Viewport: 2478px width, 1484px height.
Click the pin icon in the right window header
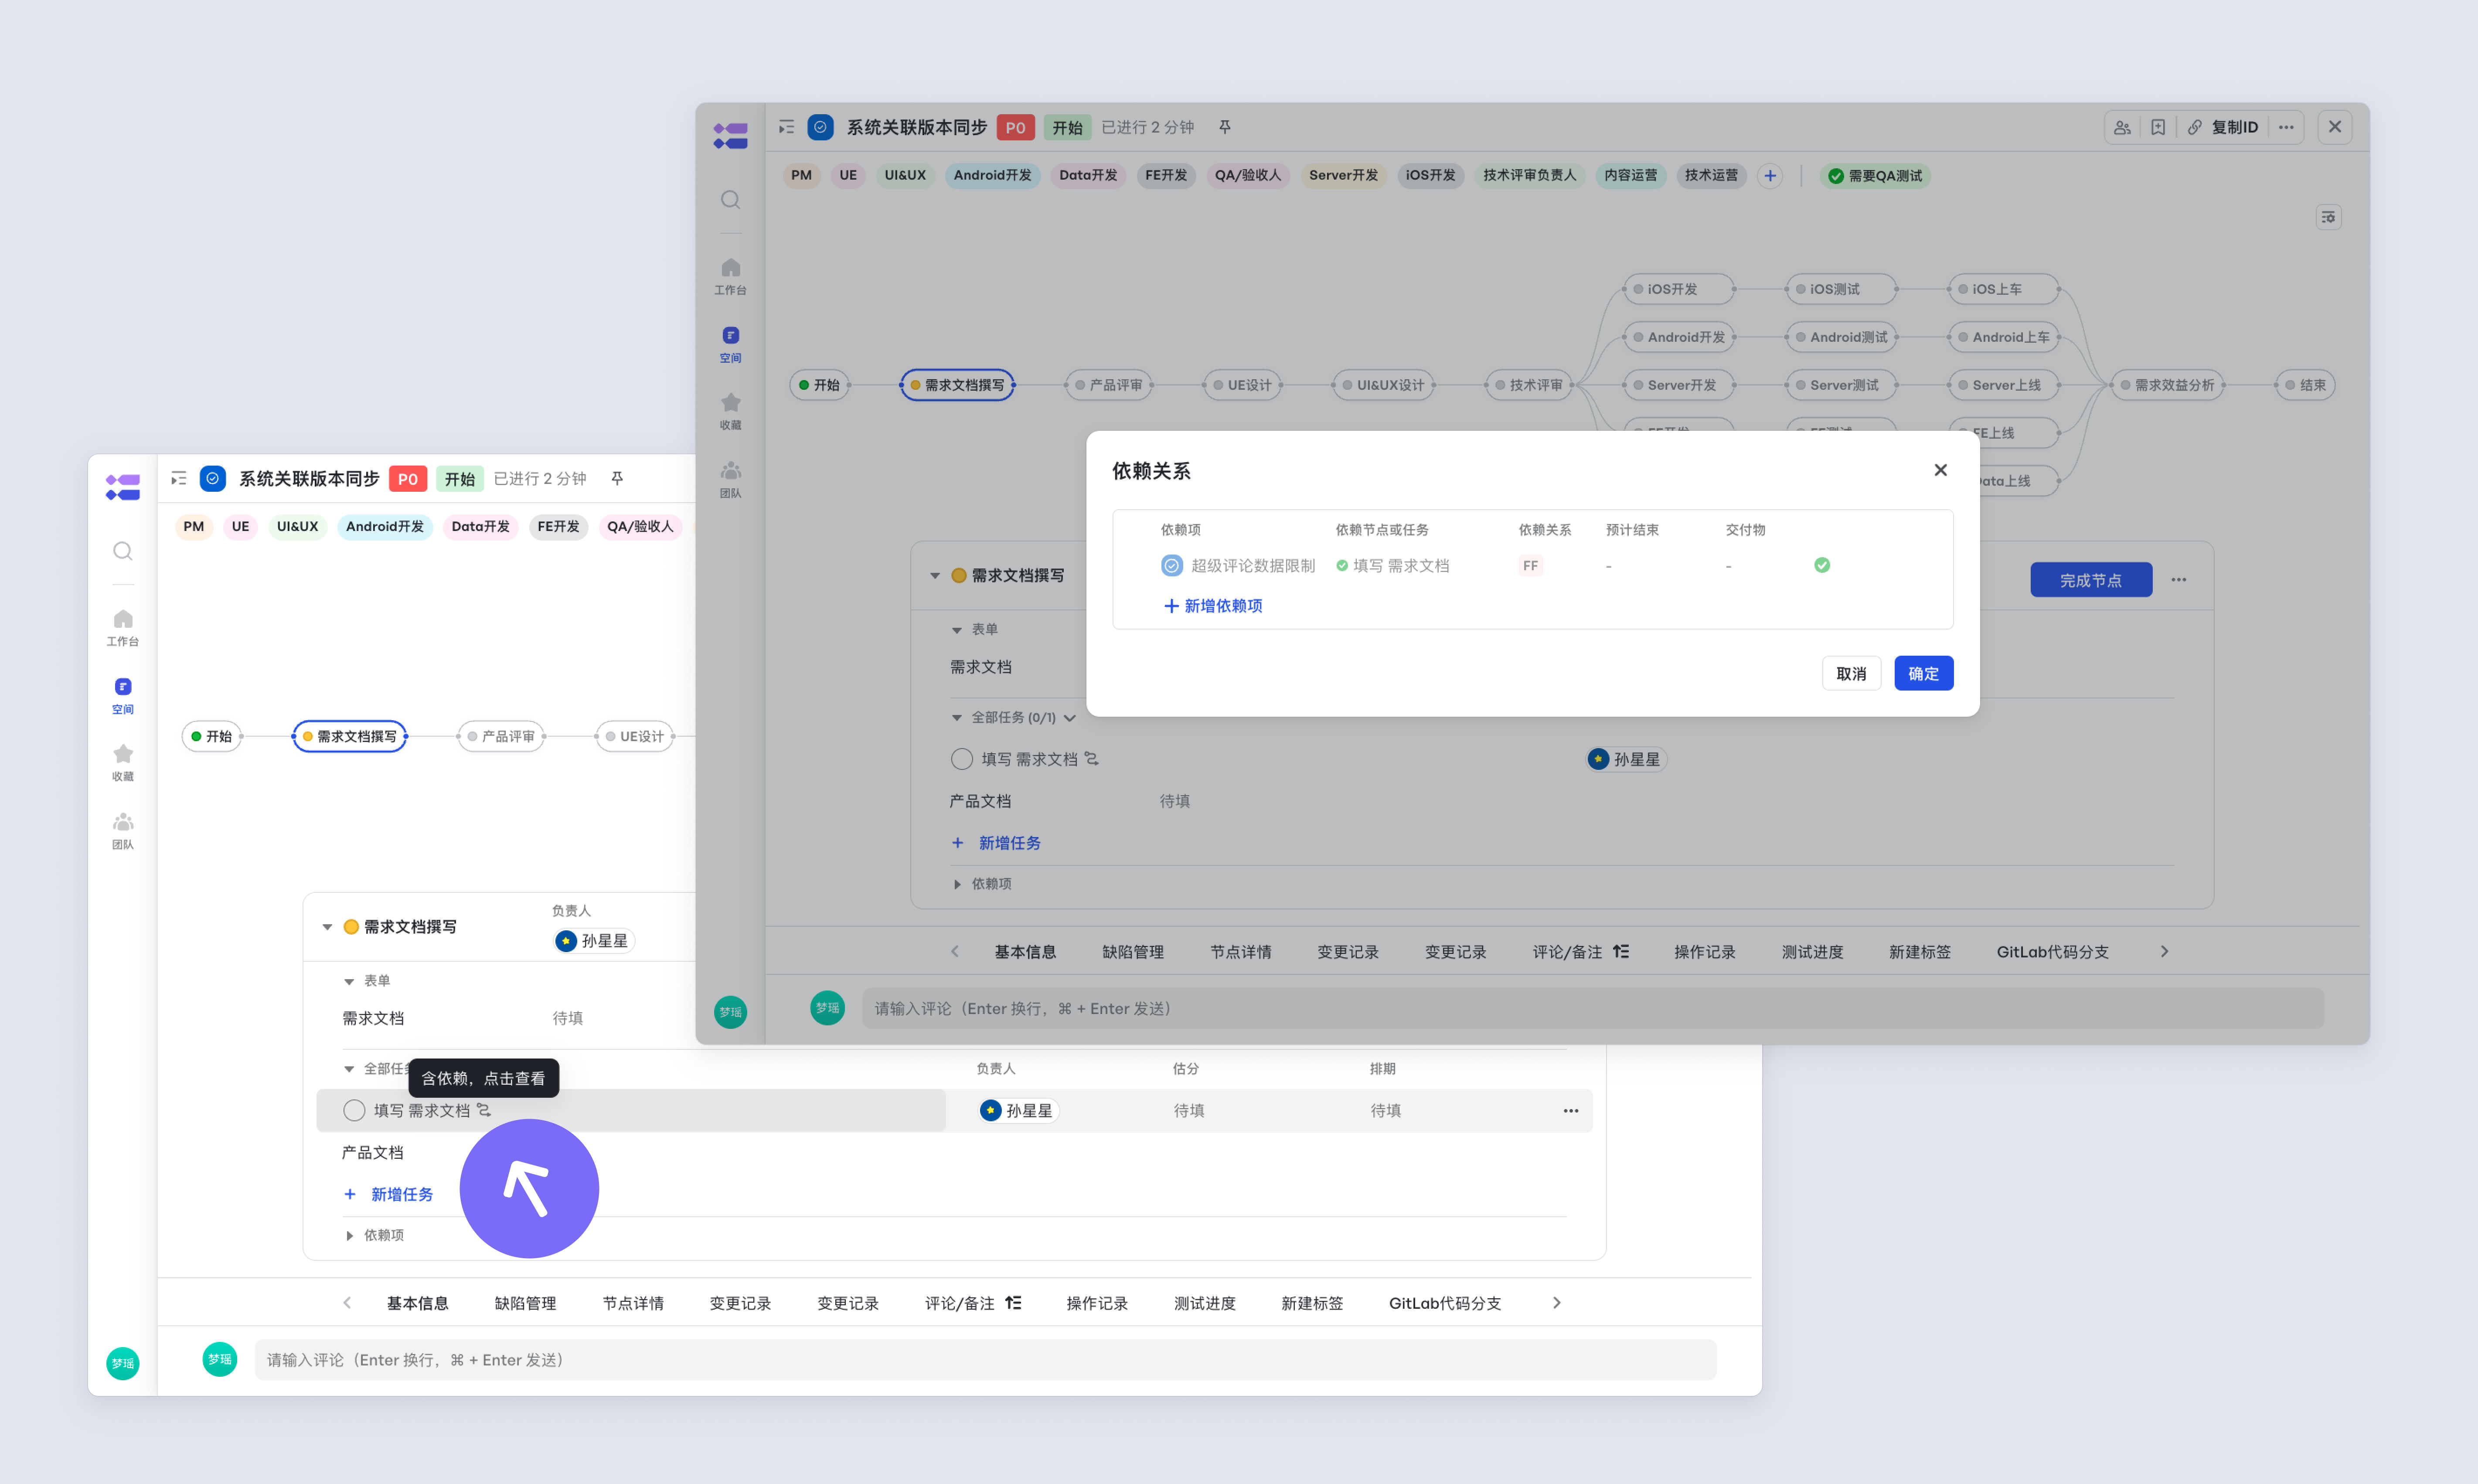(1225, 127)
